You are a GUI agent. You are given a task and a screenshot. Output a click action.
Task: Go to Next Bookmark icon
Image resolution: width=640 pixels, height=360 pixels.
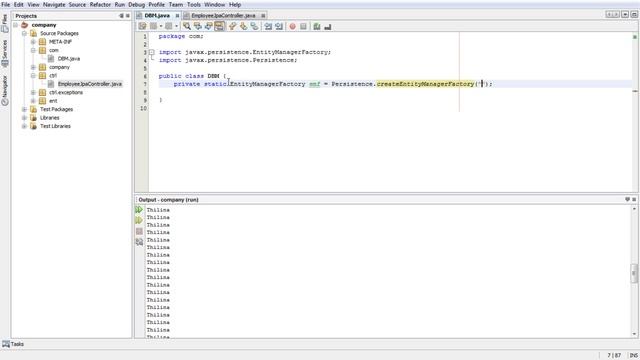click(x=244, y=27)
